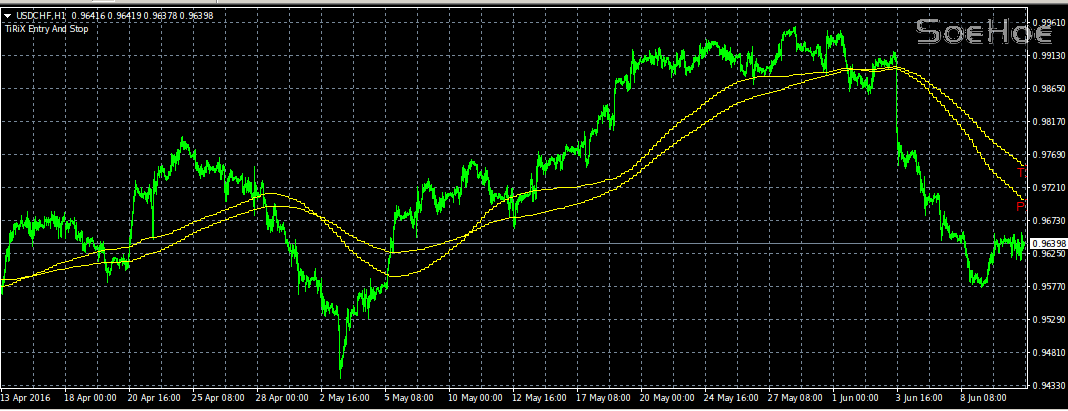
Task: Click the red T marker
Action: point(1020,172)
